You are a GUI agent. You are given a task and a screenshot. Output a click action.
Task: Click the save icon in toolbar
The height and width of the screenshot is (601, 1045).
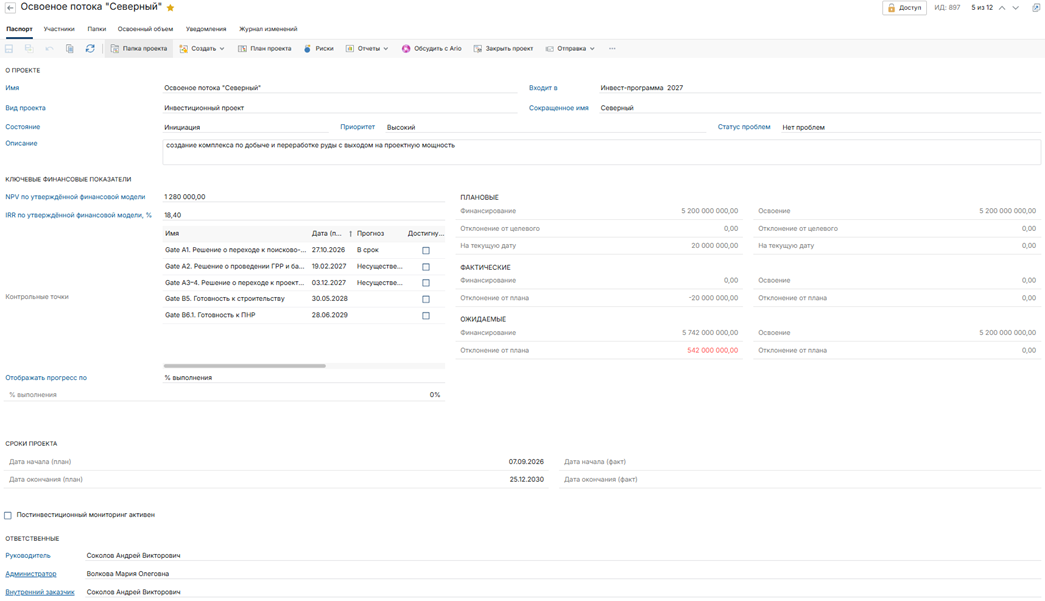tap(9, 49)
